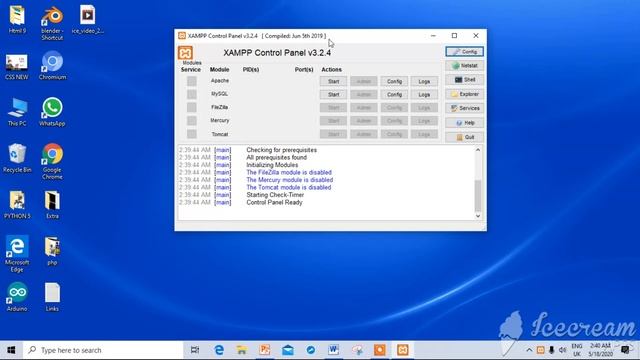Click 'The Tomcat module is disabled' log line

(289, 188)
